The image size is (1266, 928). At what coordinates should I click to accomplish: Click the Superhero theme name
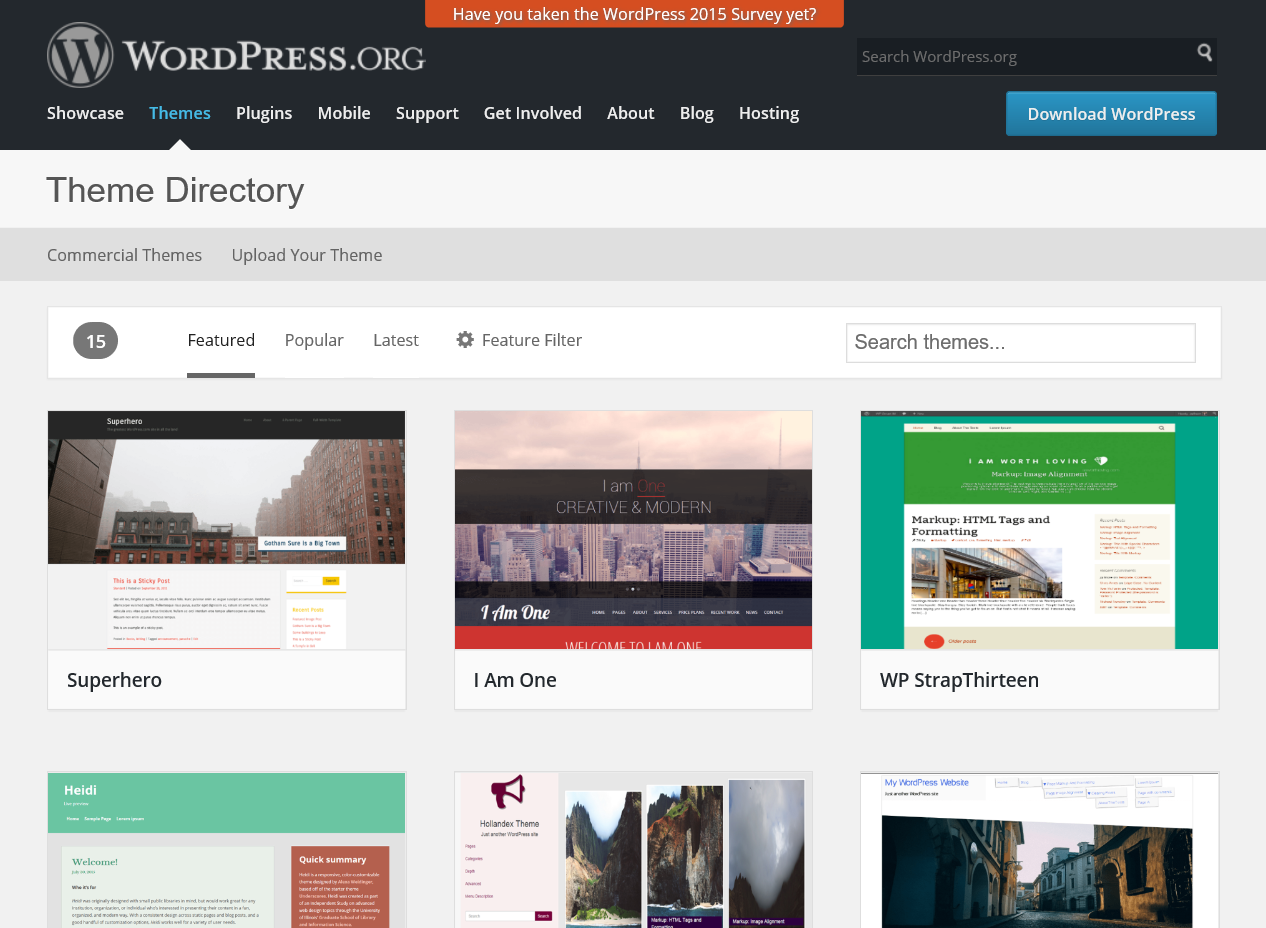pyautogui.click(x=115, y=680)
